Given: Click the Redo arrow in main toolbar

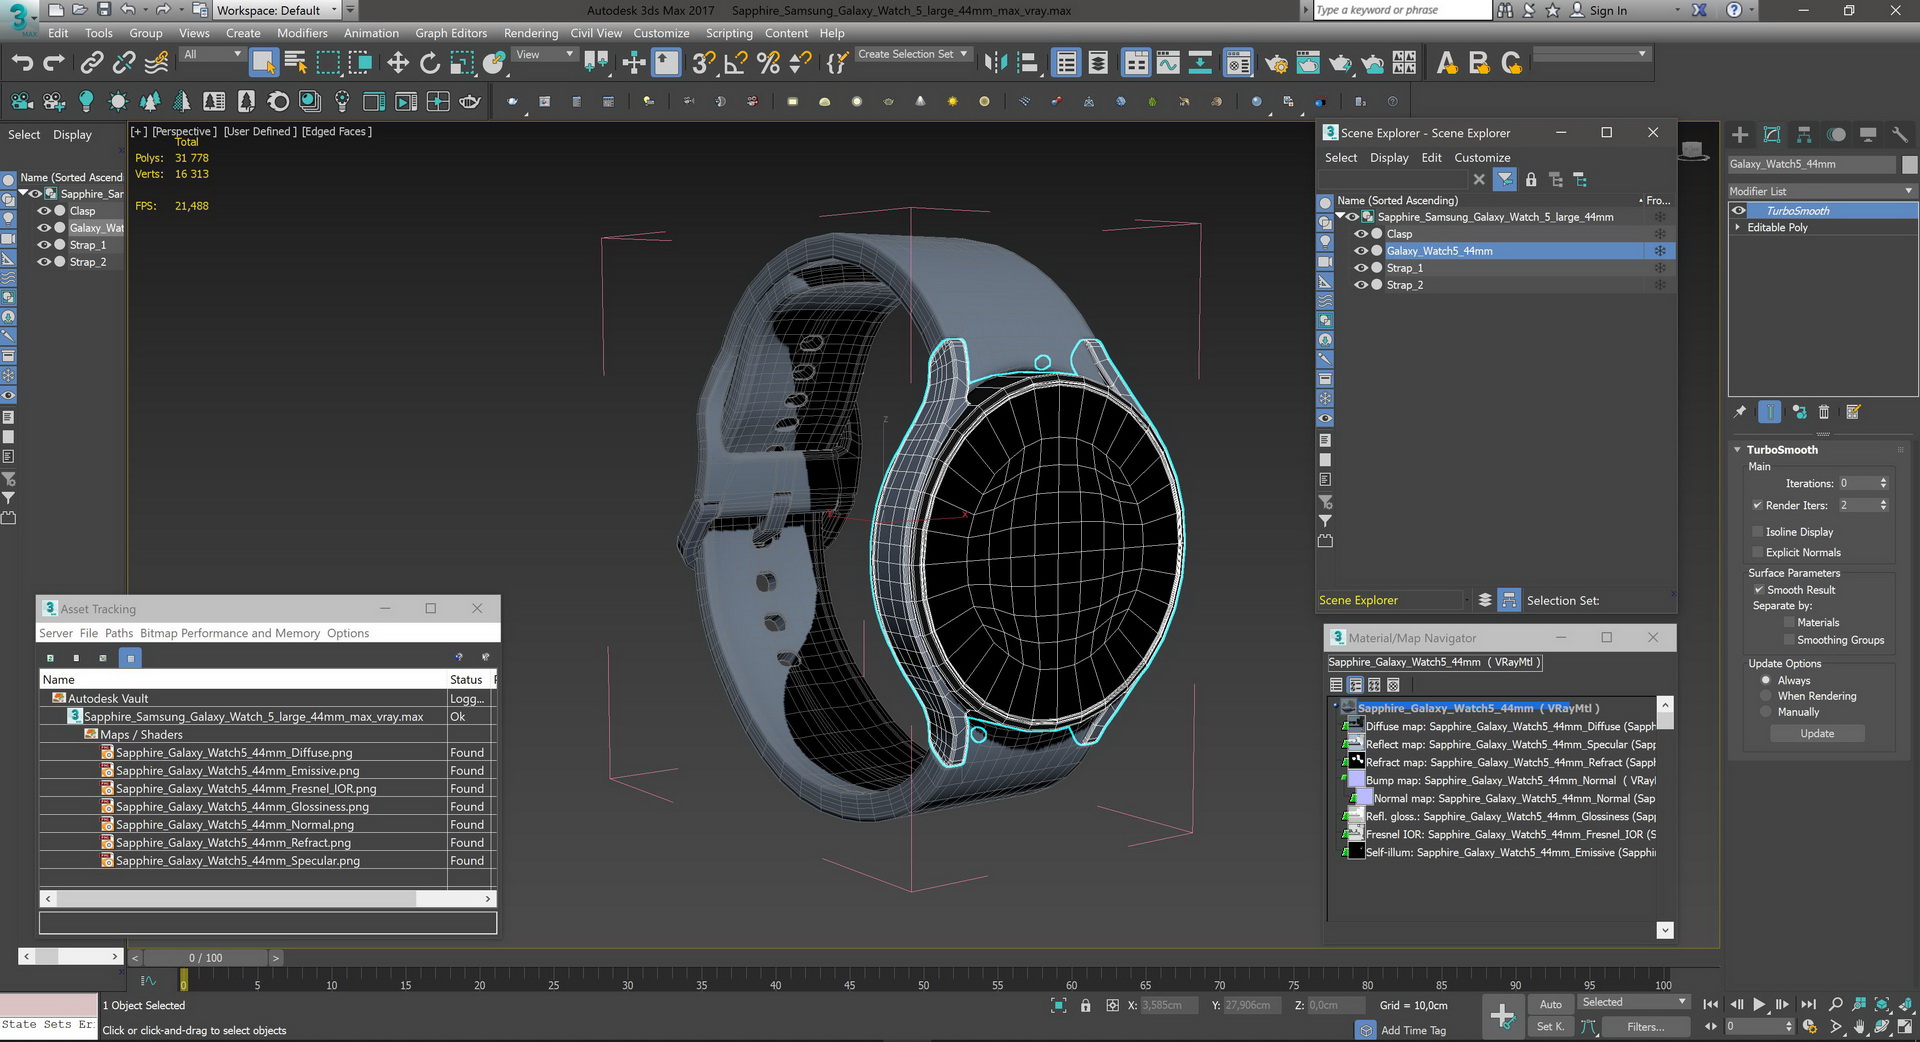Looking at the screenshot, I should (54, 63).
